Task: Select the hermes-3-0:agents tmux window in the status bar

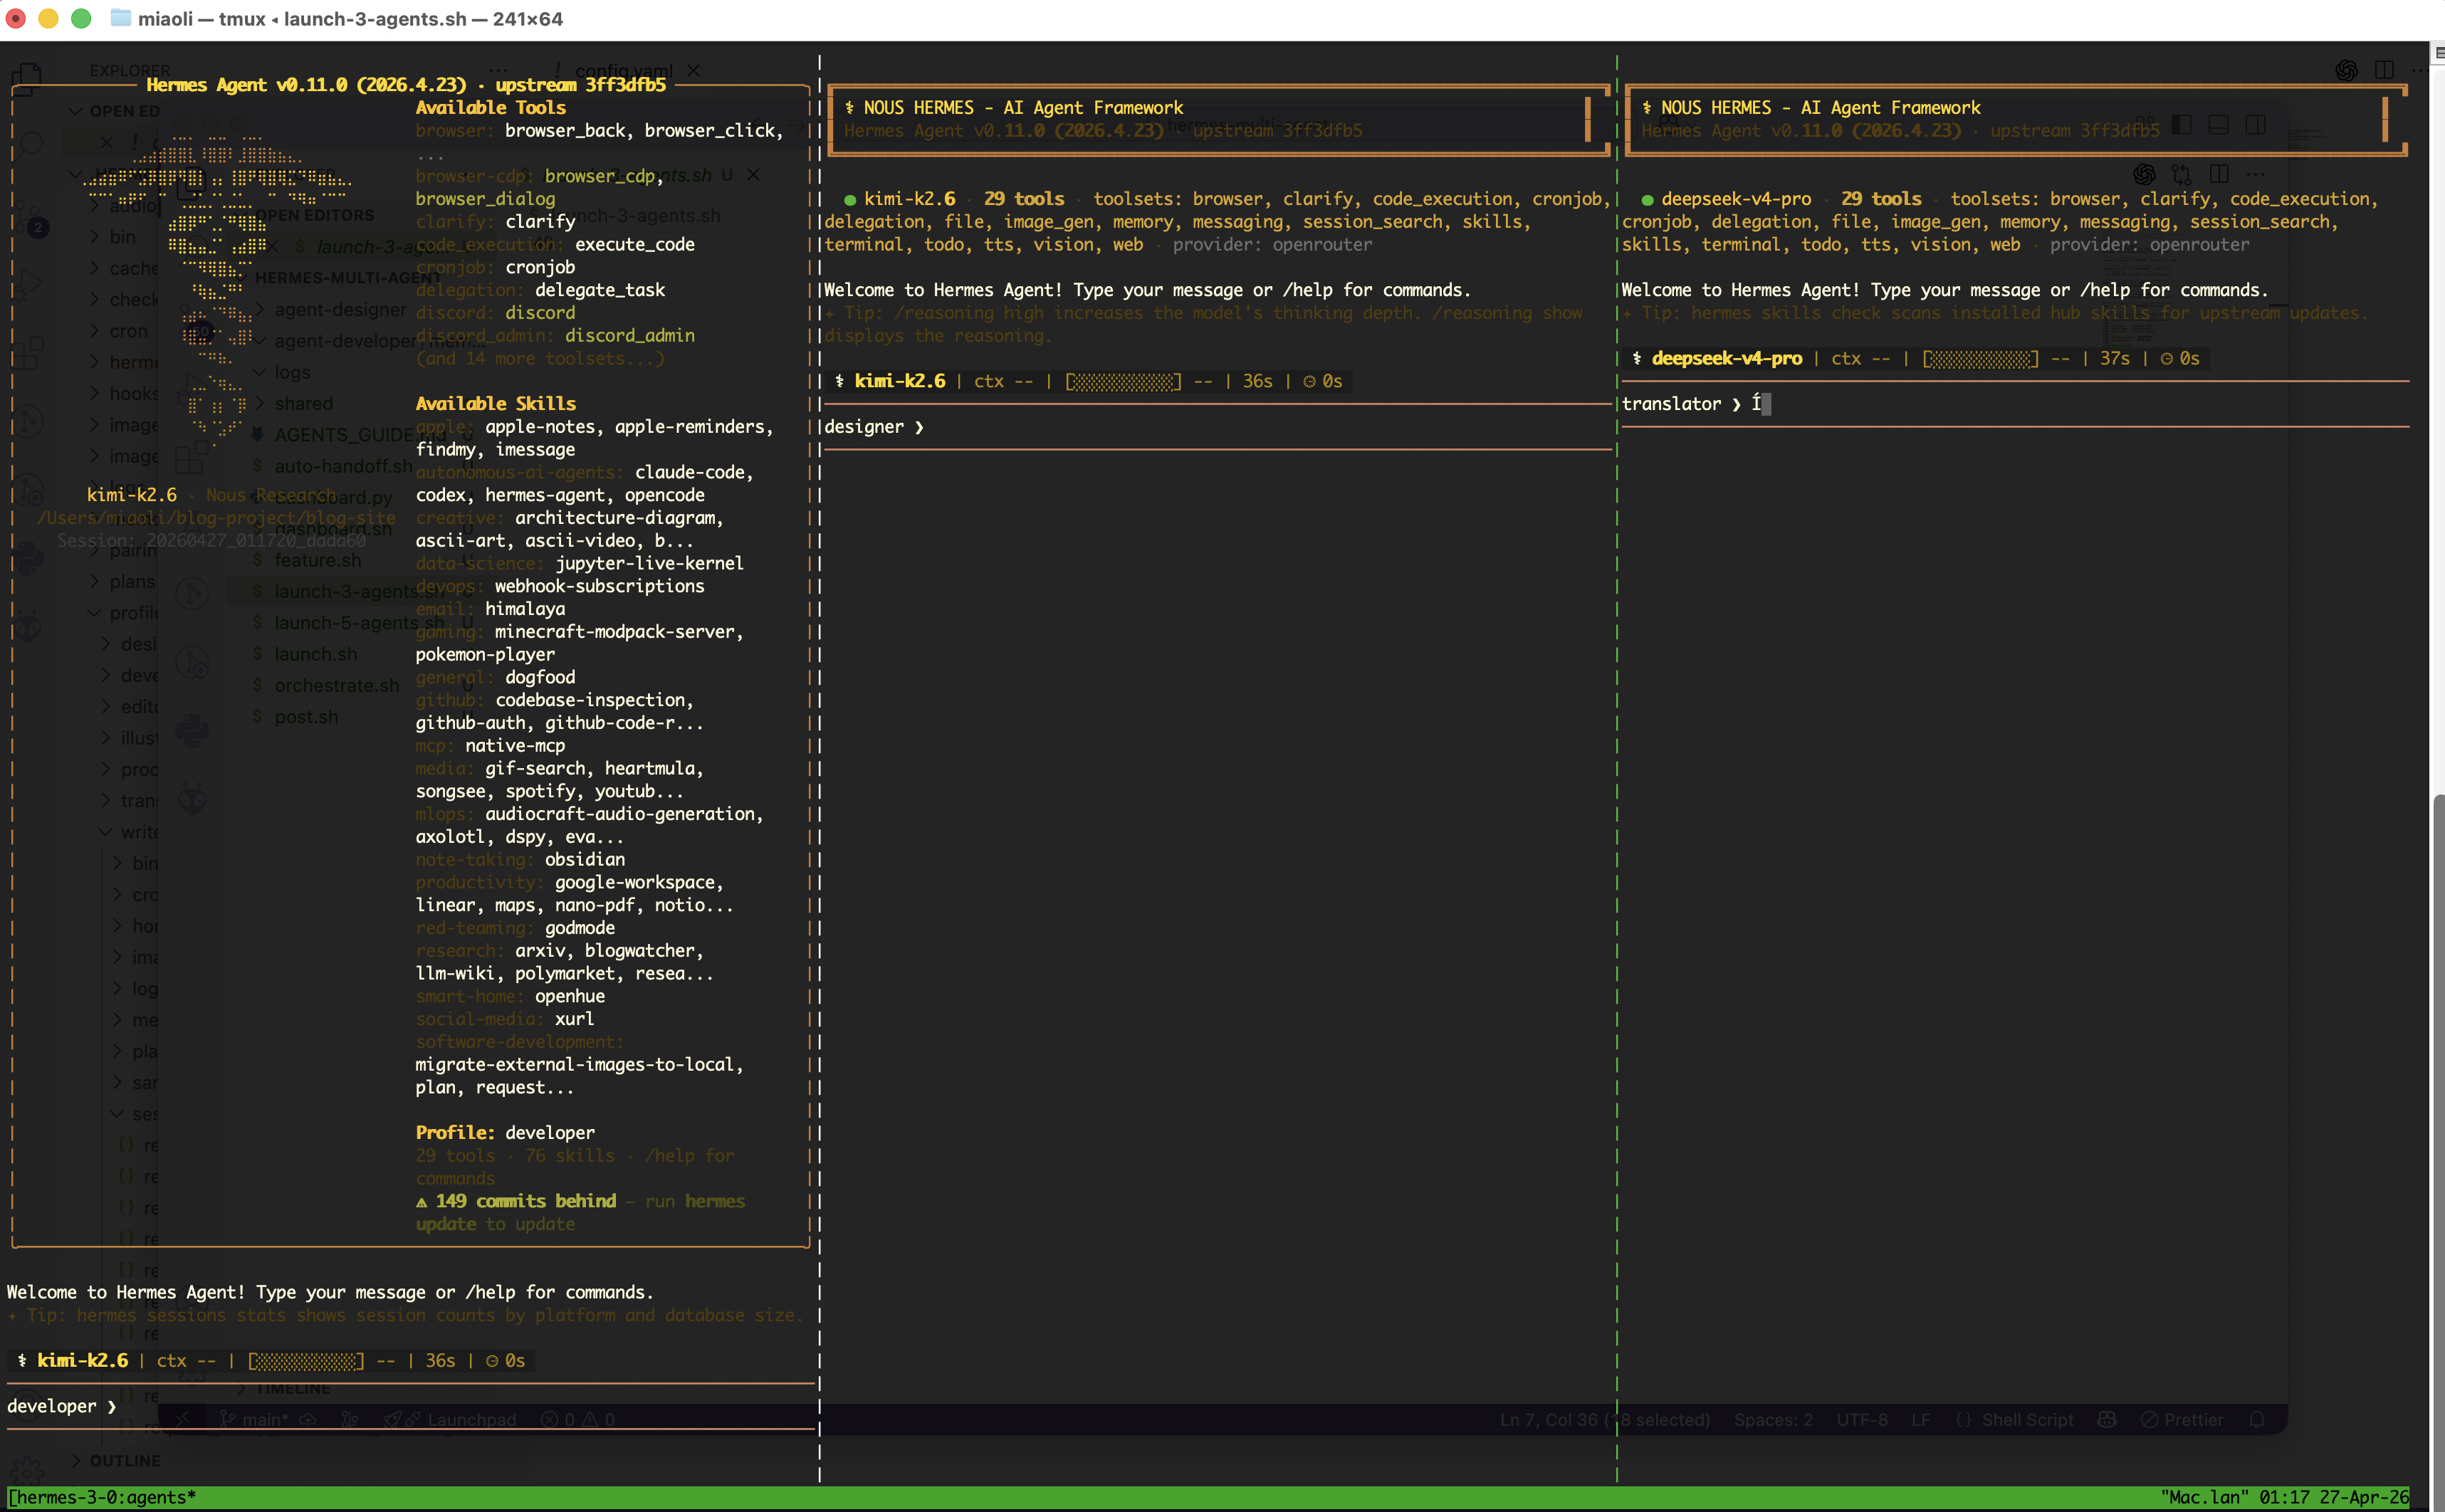Action: click(x=102, y=1498)
